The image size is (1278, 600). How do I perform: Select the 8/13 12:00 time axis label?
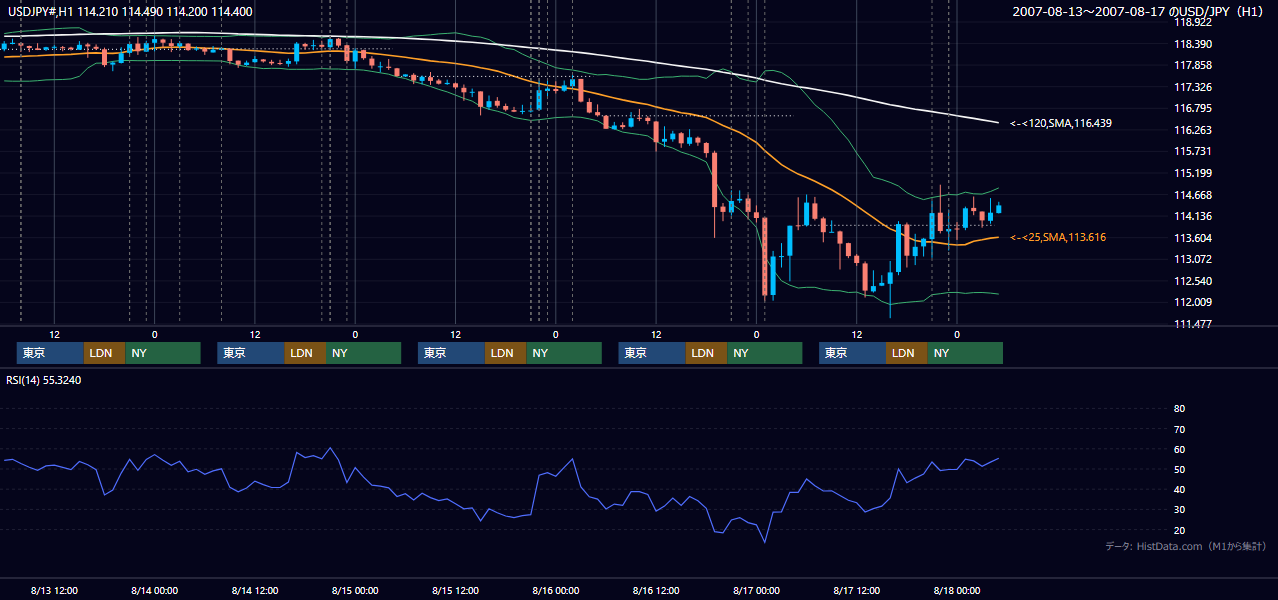pyautogui.click(x=55, y=590)
